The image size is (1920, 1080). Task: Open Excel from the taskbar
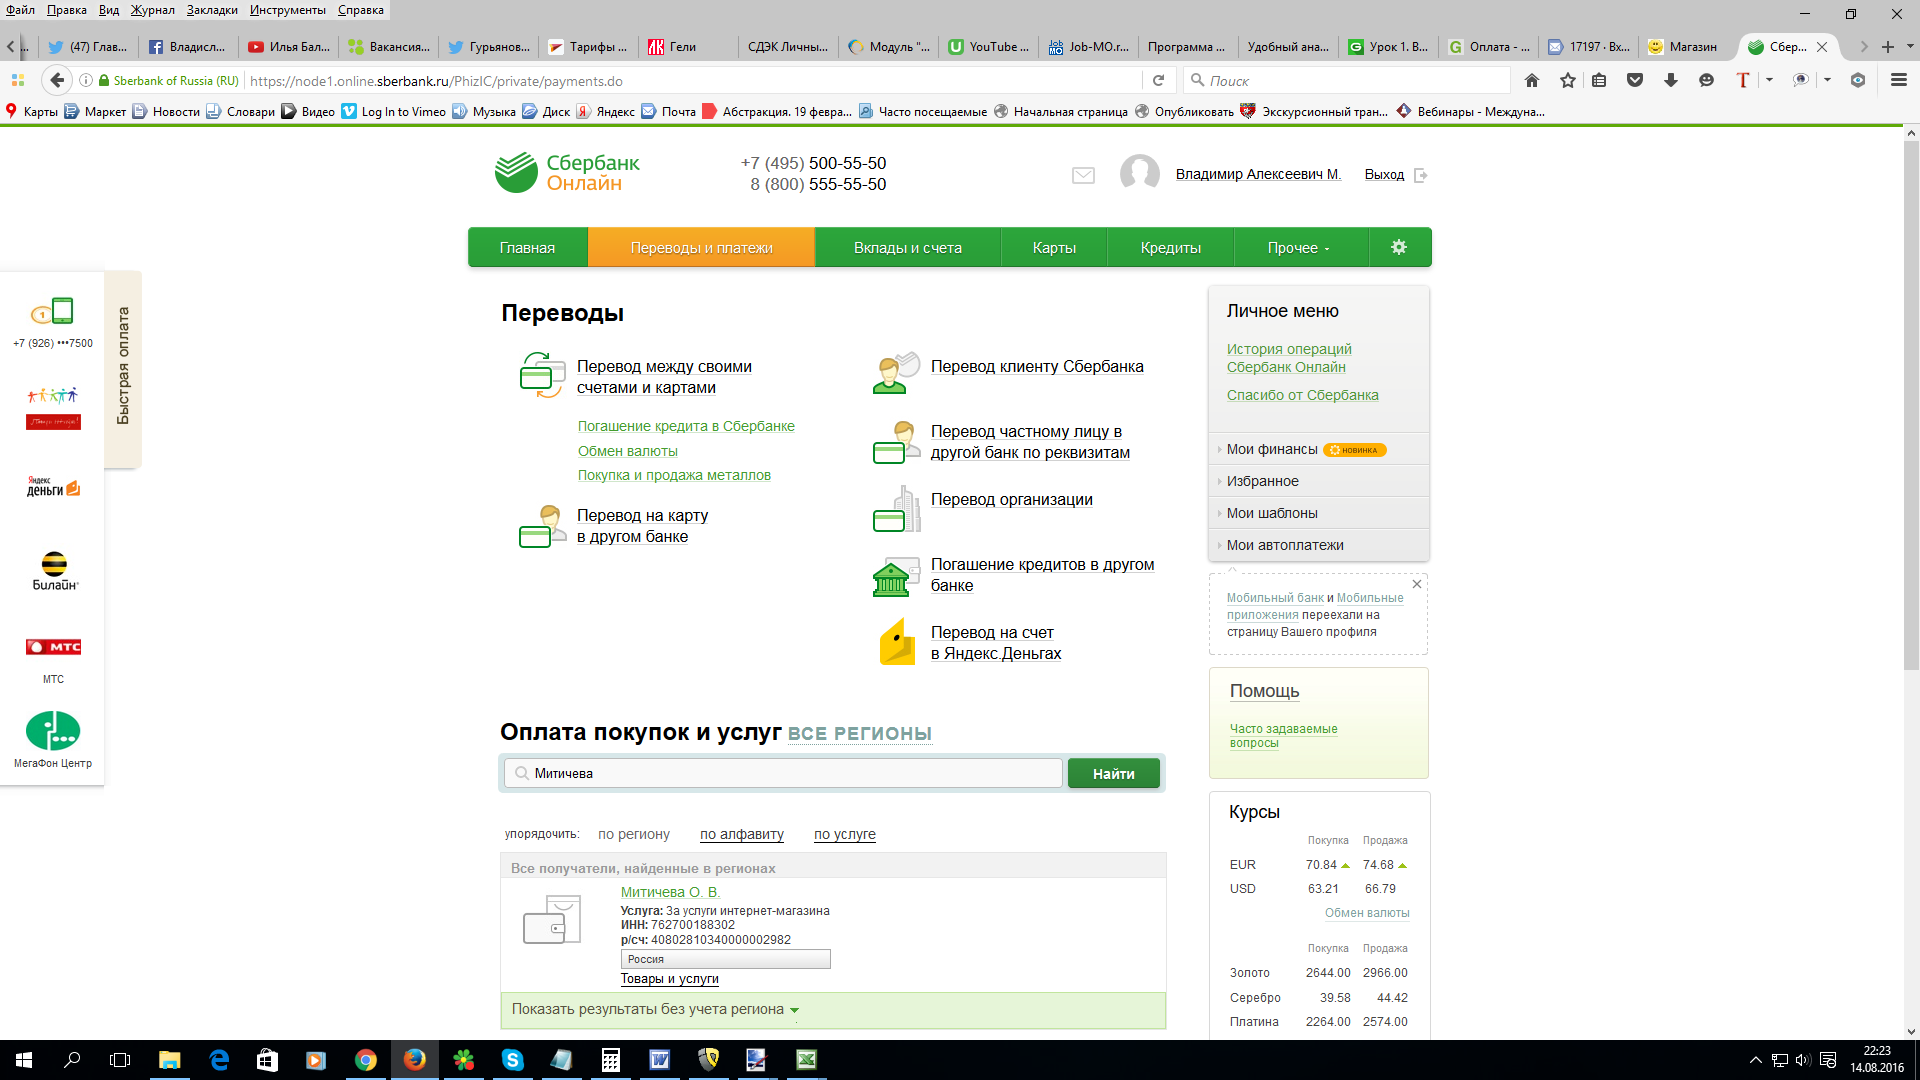[x=806, y=1060]
